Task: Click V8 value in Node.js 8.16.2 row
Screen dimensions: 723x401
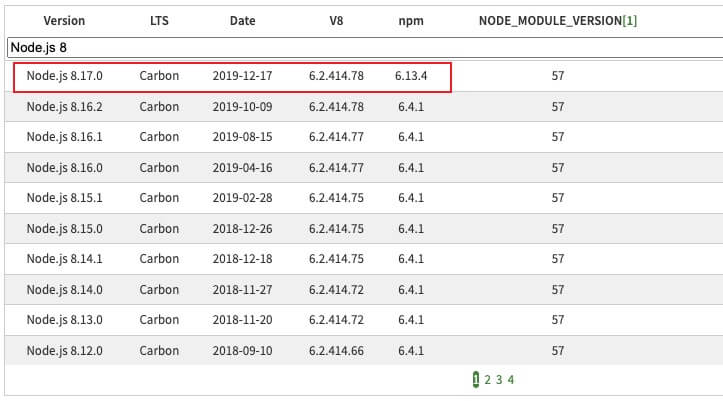Action: click(336, 106)
